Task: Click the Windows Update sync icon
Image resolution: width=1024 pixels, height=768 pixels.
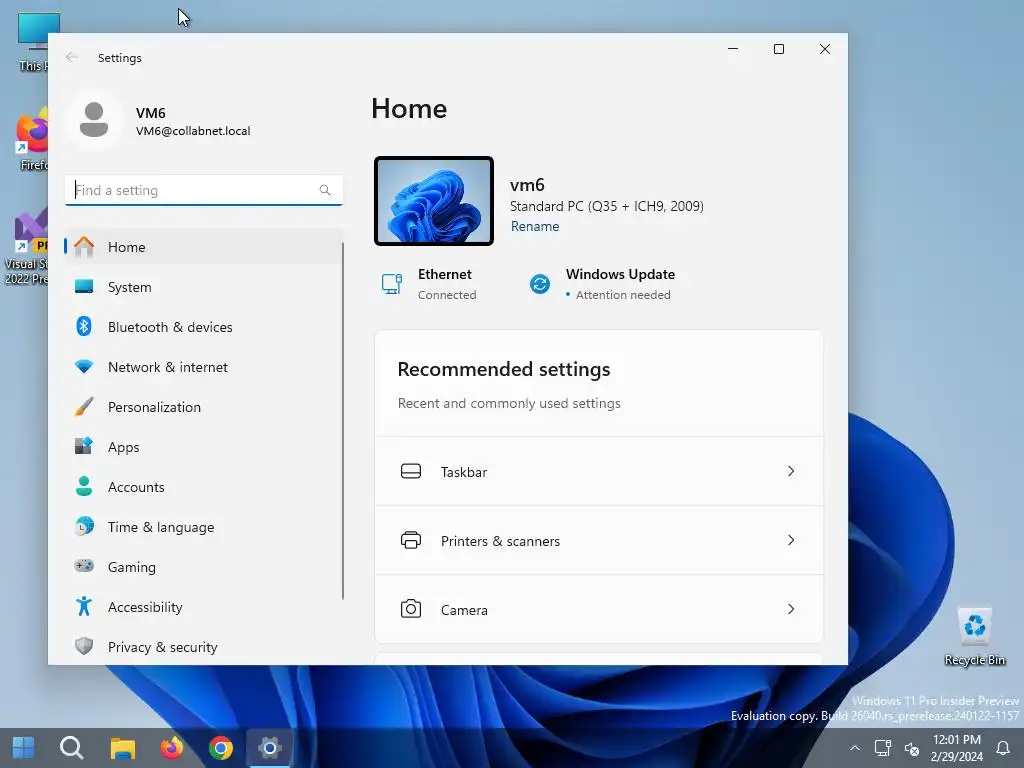Action: pos(539,284)
